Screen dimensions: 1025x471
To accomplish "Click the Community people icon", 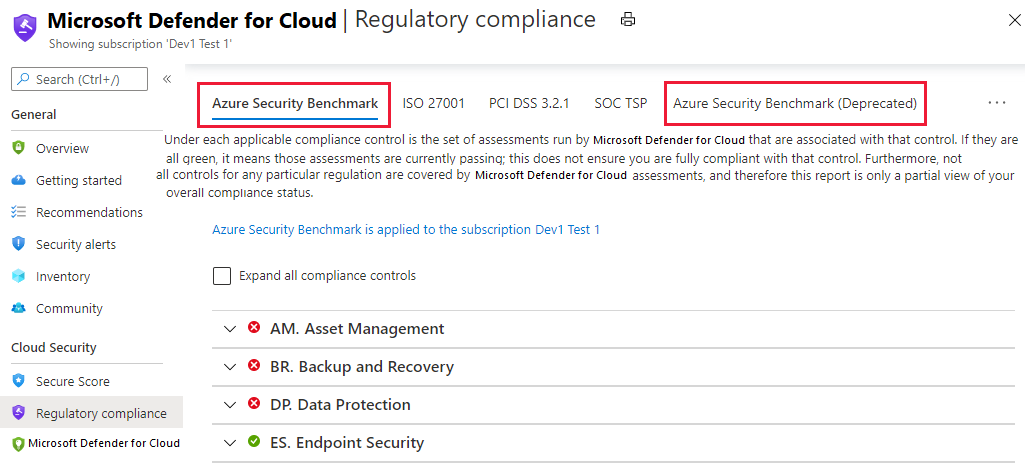I will [18, 308].
